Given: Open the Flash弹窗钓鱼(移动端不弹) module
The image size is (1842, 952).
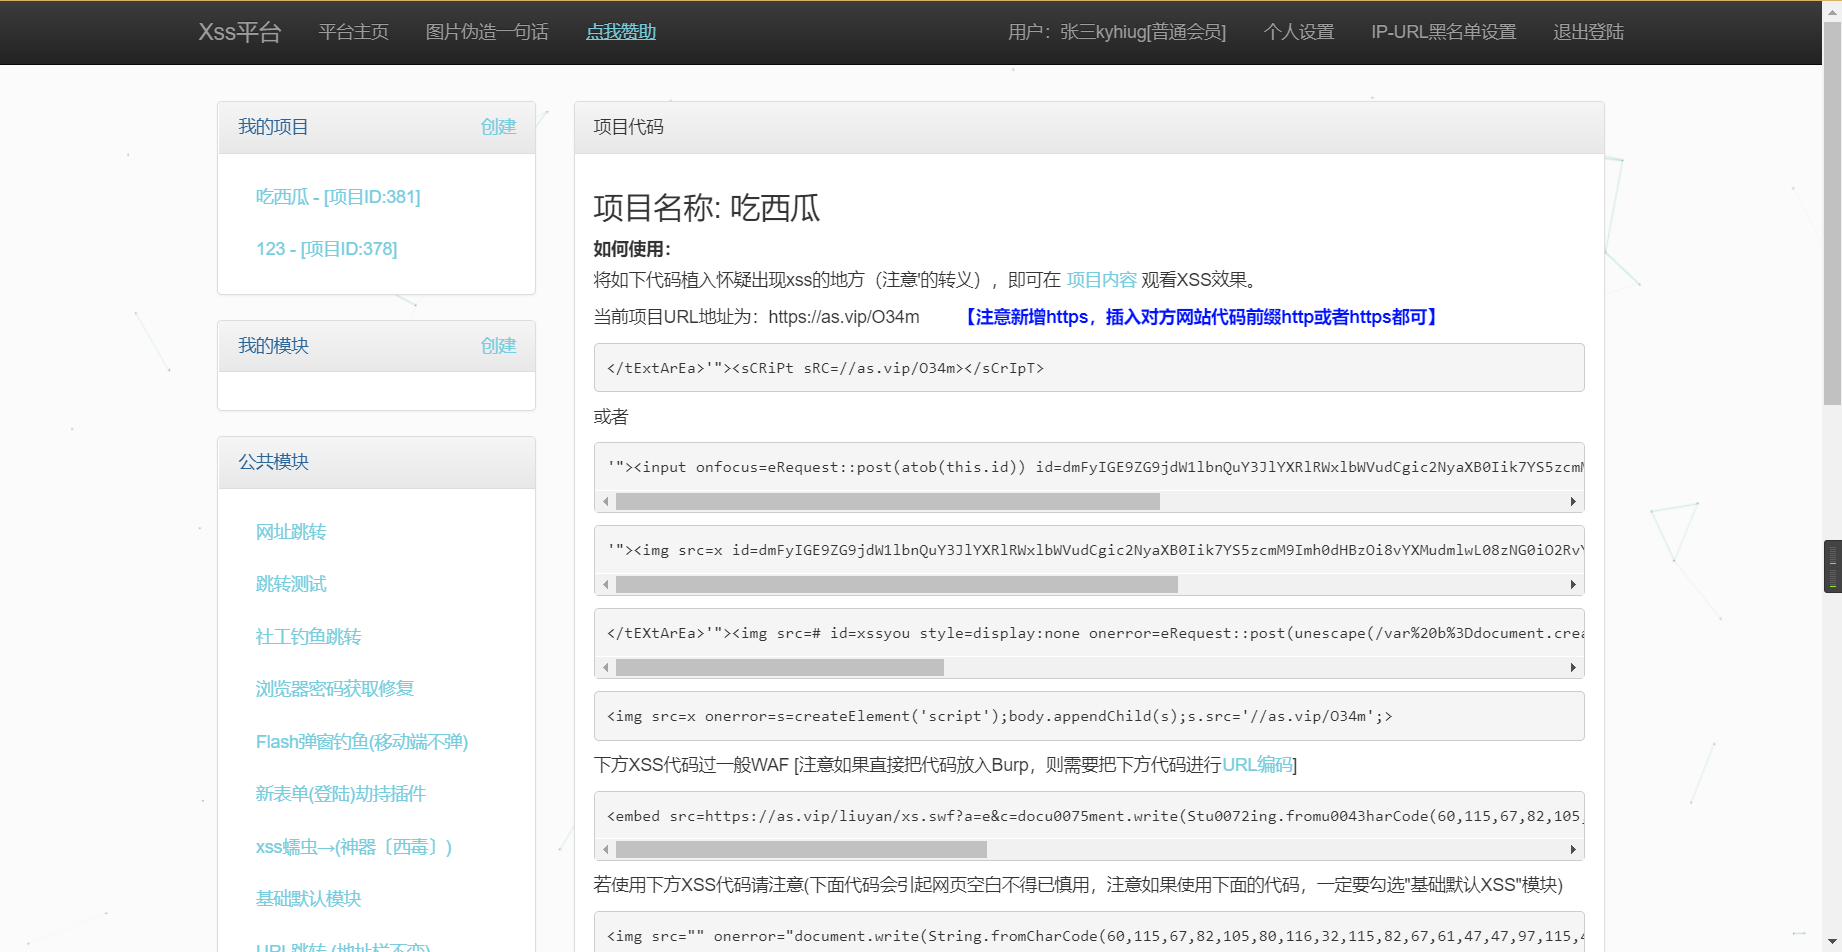Looking at the screenshot, I should (362, 742).
